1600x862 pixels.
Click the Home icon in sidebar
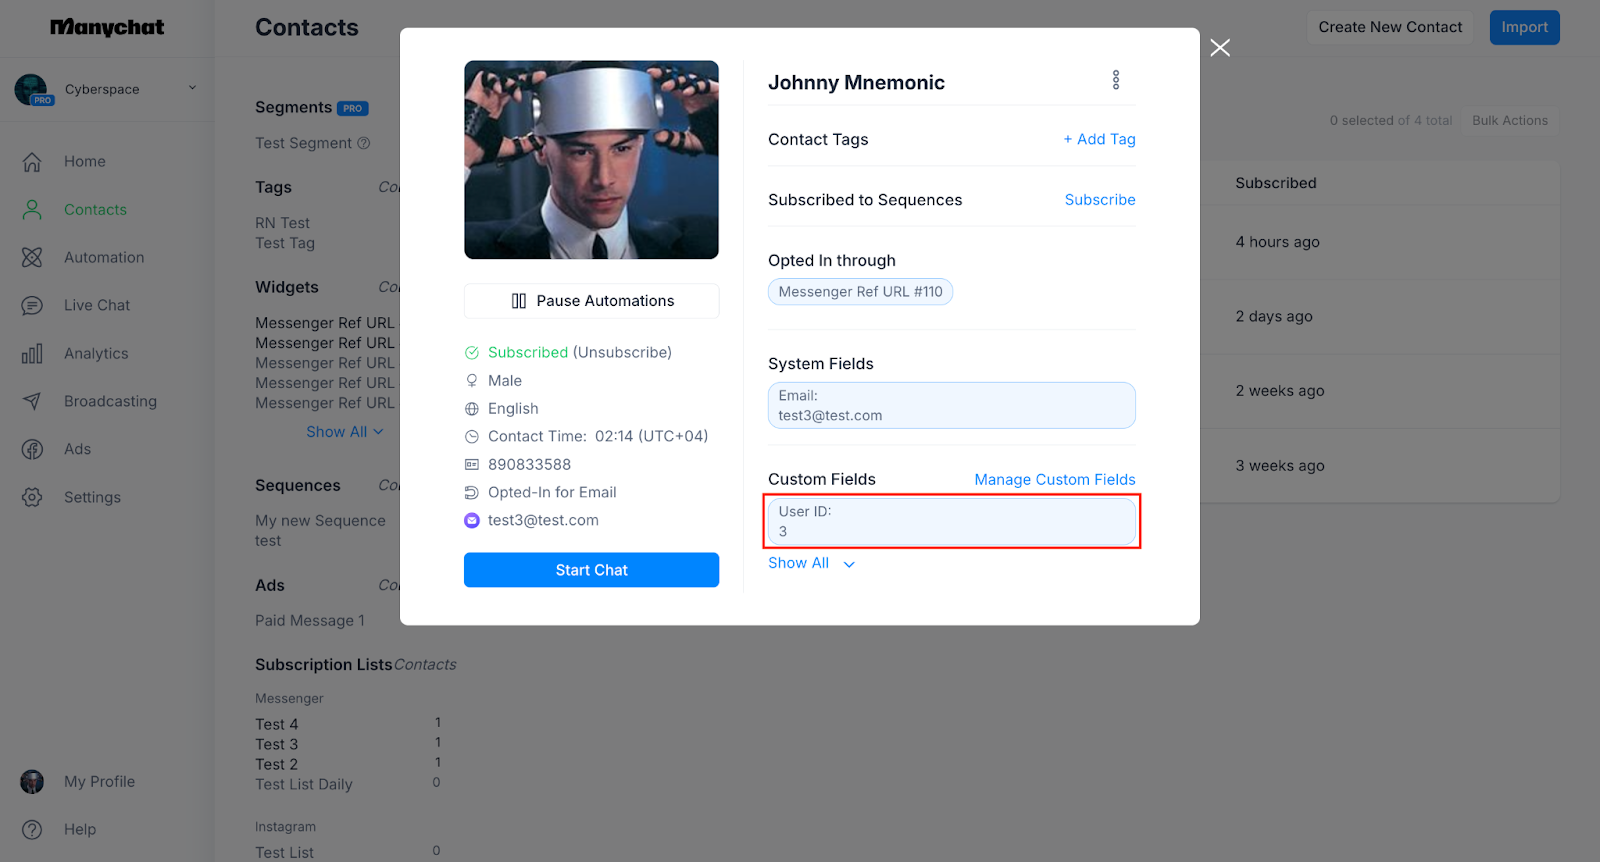[32, 162]
